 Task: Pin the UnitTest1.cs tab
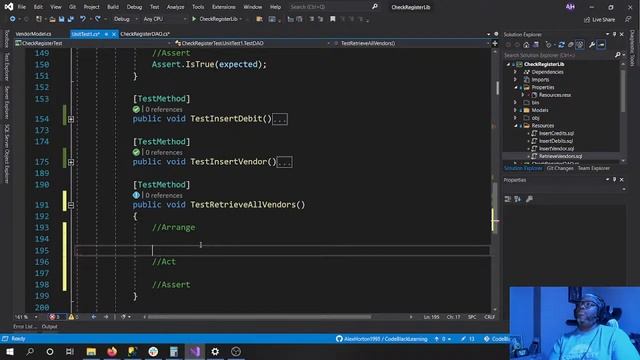[x=106, y=34]
